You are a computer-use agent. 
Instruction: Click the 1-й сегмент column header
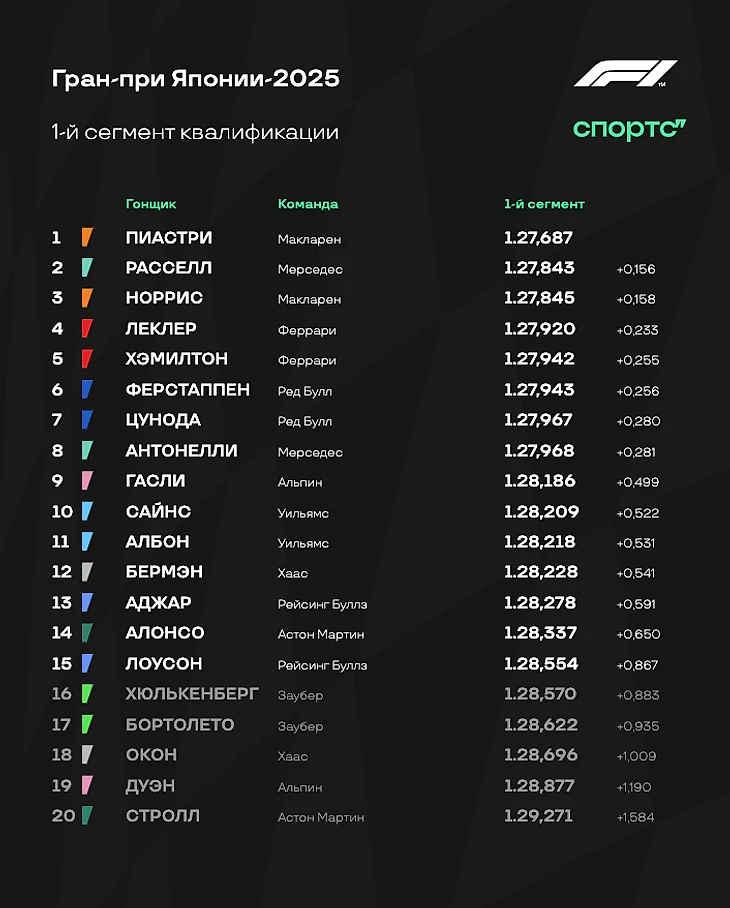(544, 204)
